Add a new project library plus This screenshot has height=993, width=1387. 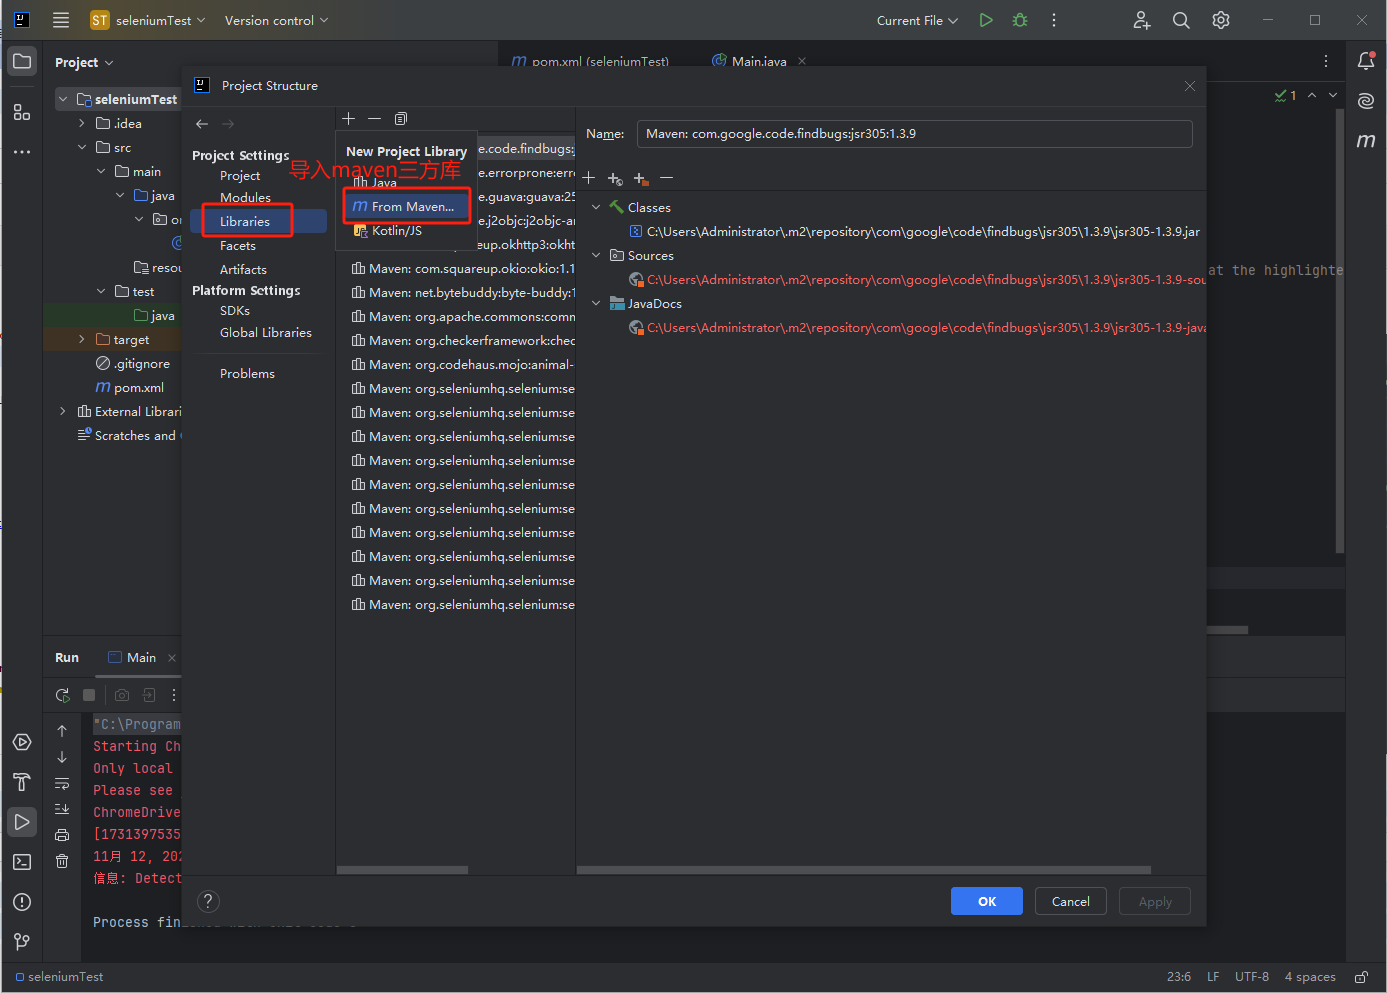coord(349,118)
